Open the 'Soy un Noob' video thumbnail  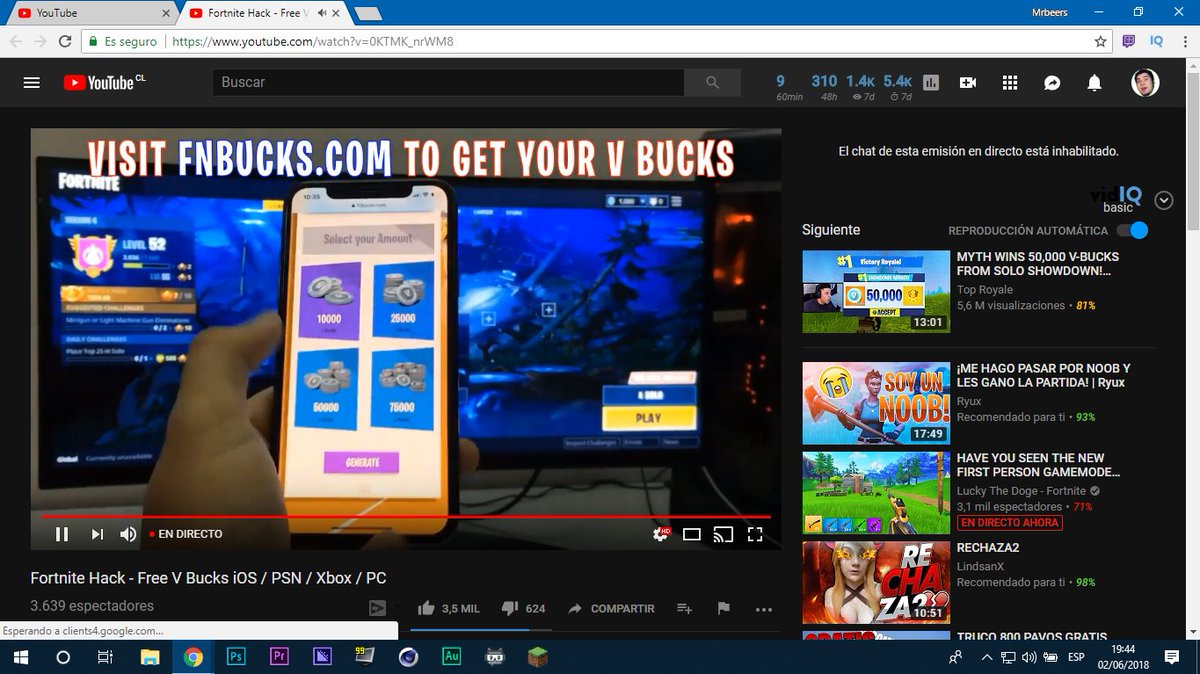point(876,403)
